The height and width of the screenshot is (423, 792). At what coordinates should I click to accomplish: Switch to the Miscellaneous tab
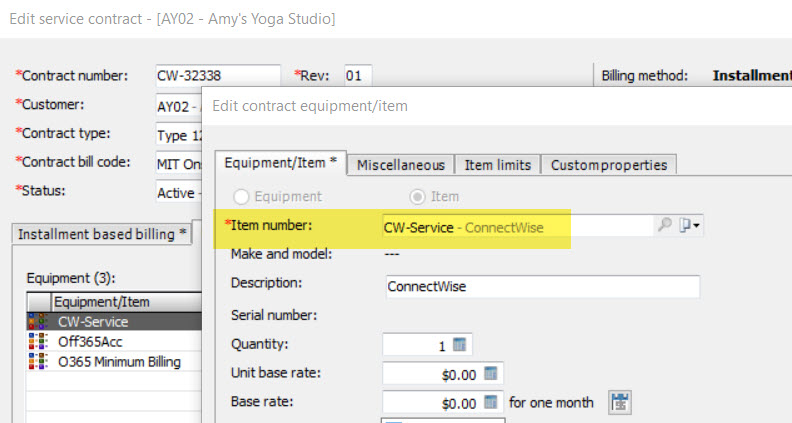[x=400, y=164]
